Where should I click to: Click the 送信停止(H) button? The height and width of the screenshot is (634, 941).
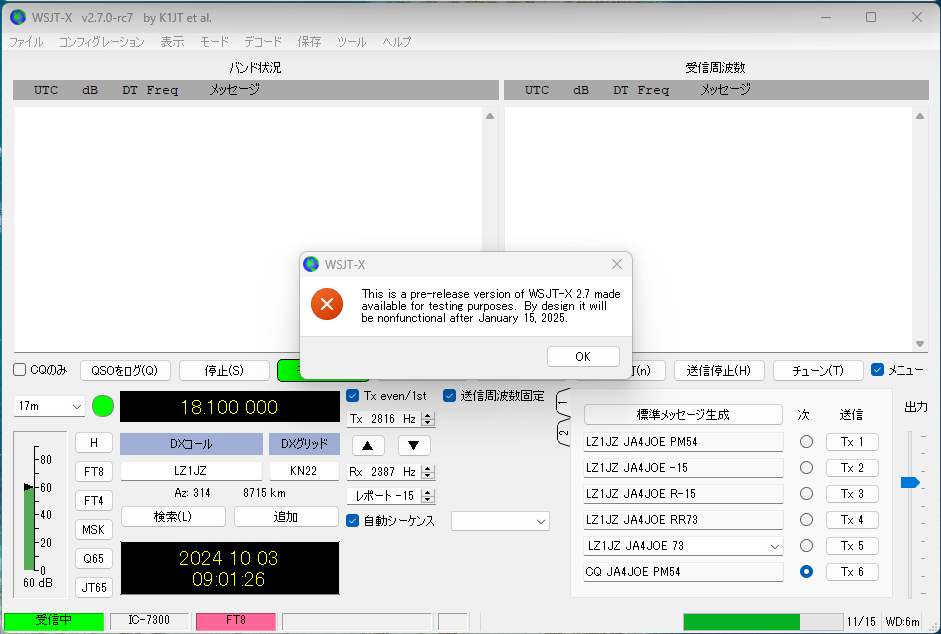pyautogui.click(x=719, y=370)
